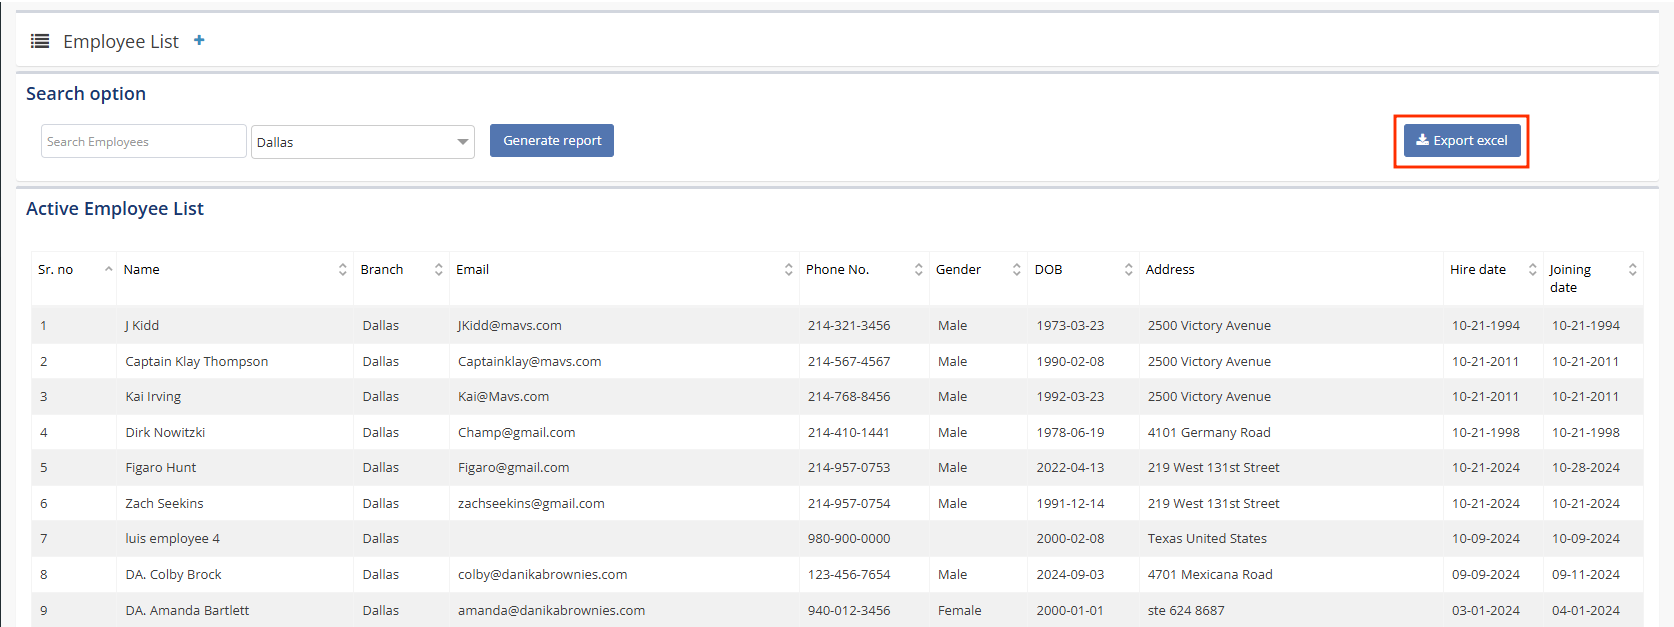Sort by Hire date column arrows
The width and height of the screenshot is (1674, 627).
pyautogui.click(x=1532, y=269)
